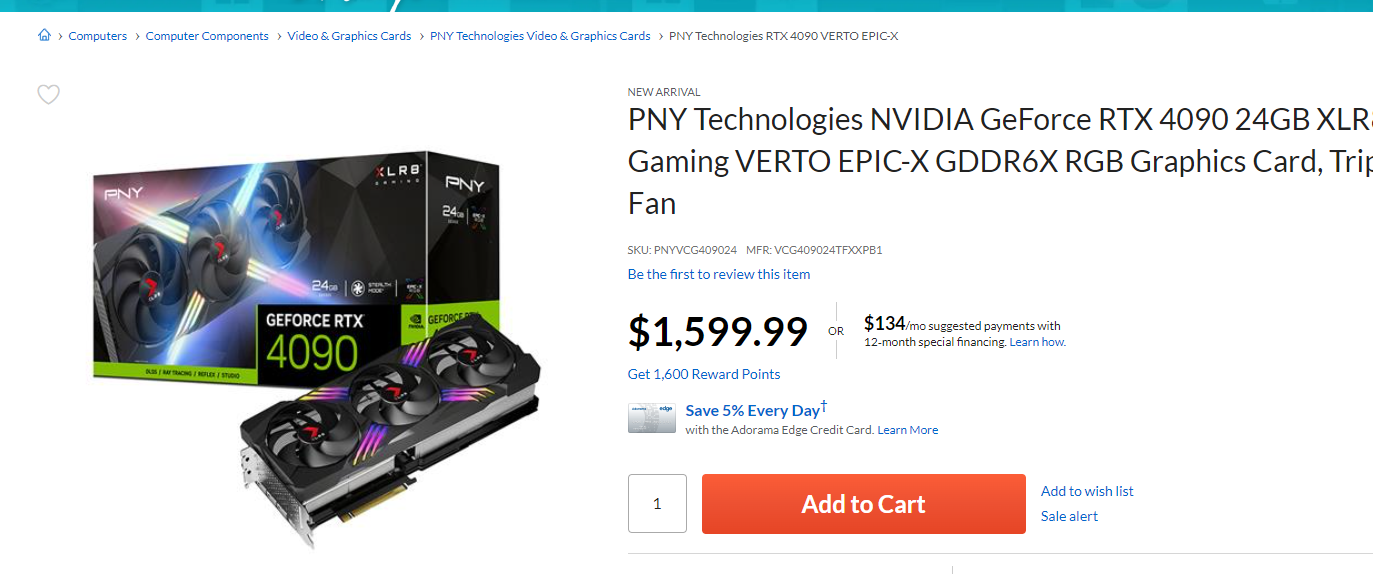The height and width of the screenshot is (574, 1373).
Task: Open the Sale alert link
Action: [x=1069, y=516]
